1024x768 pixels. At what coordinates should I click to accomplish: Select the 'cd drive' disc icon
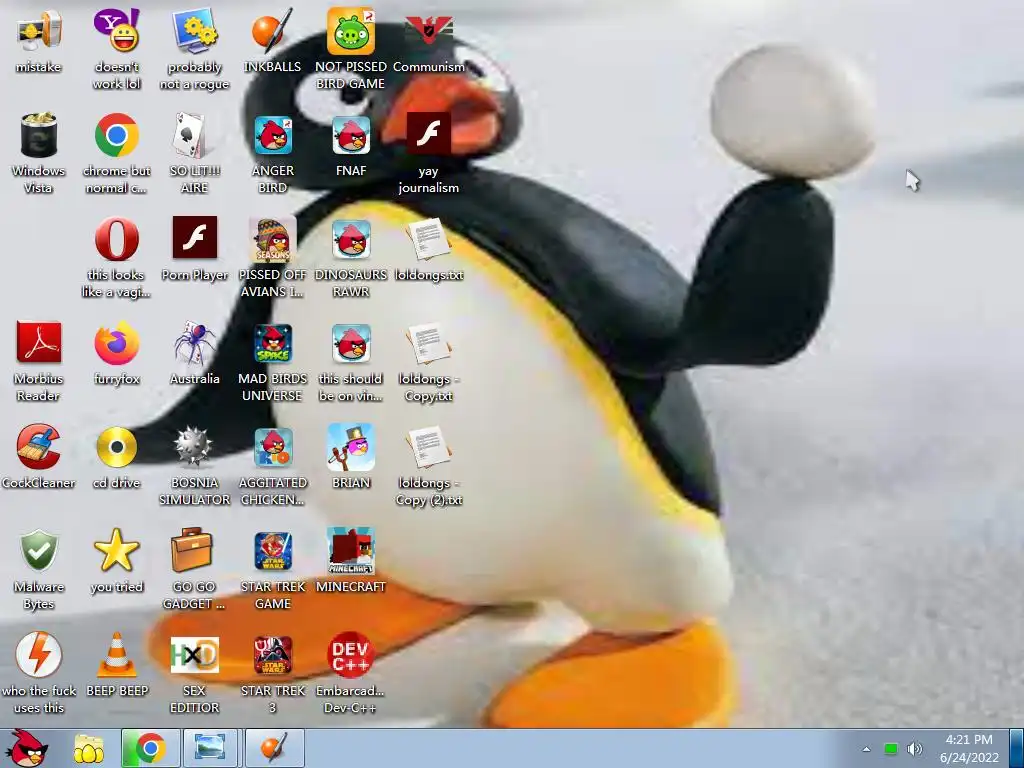(116, 447)
